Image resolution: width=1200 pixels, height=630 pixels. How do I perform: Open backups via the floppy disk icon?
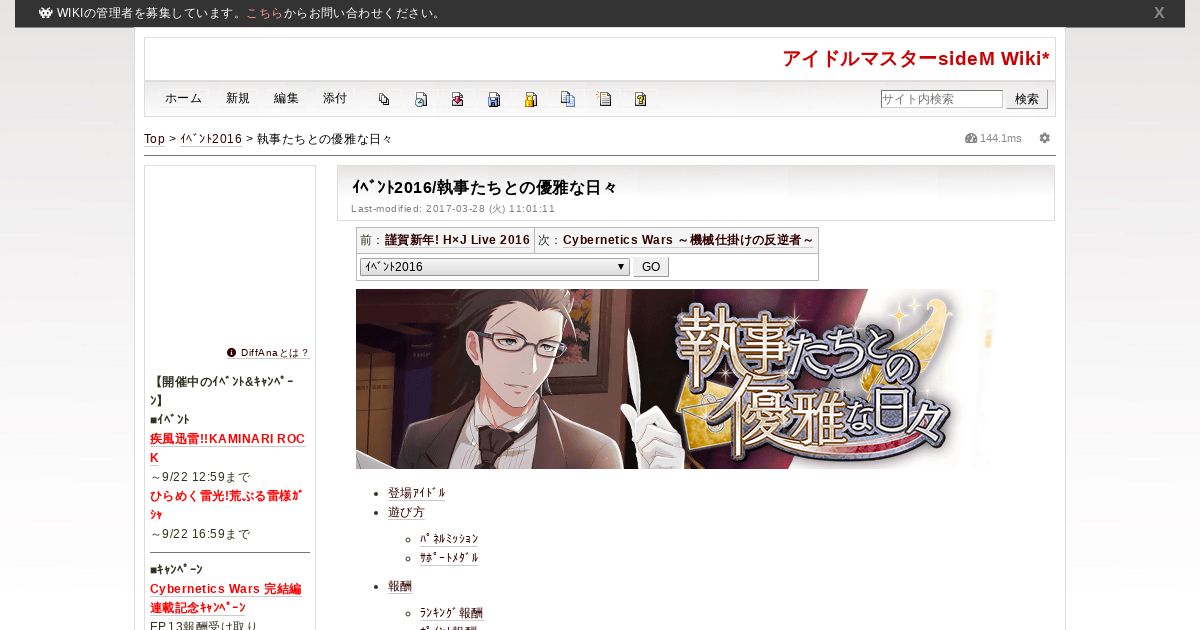494,99
